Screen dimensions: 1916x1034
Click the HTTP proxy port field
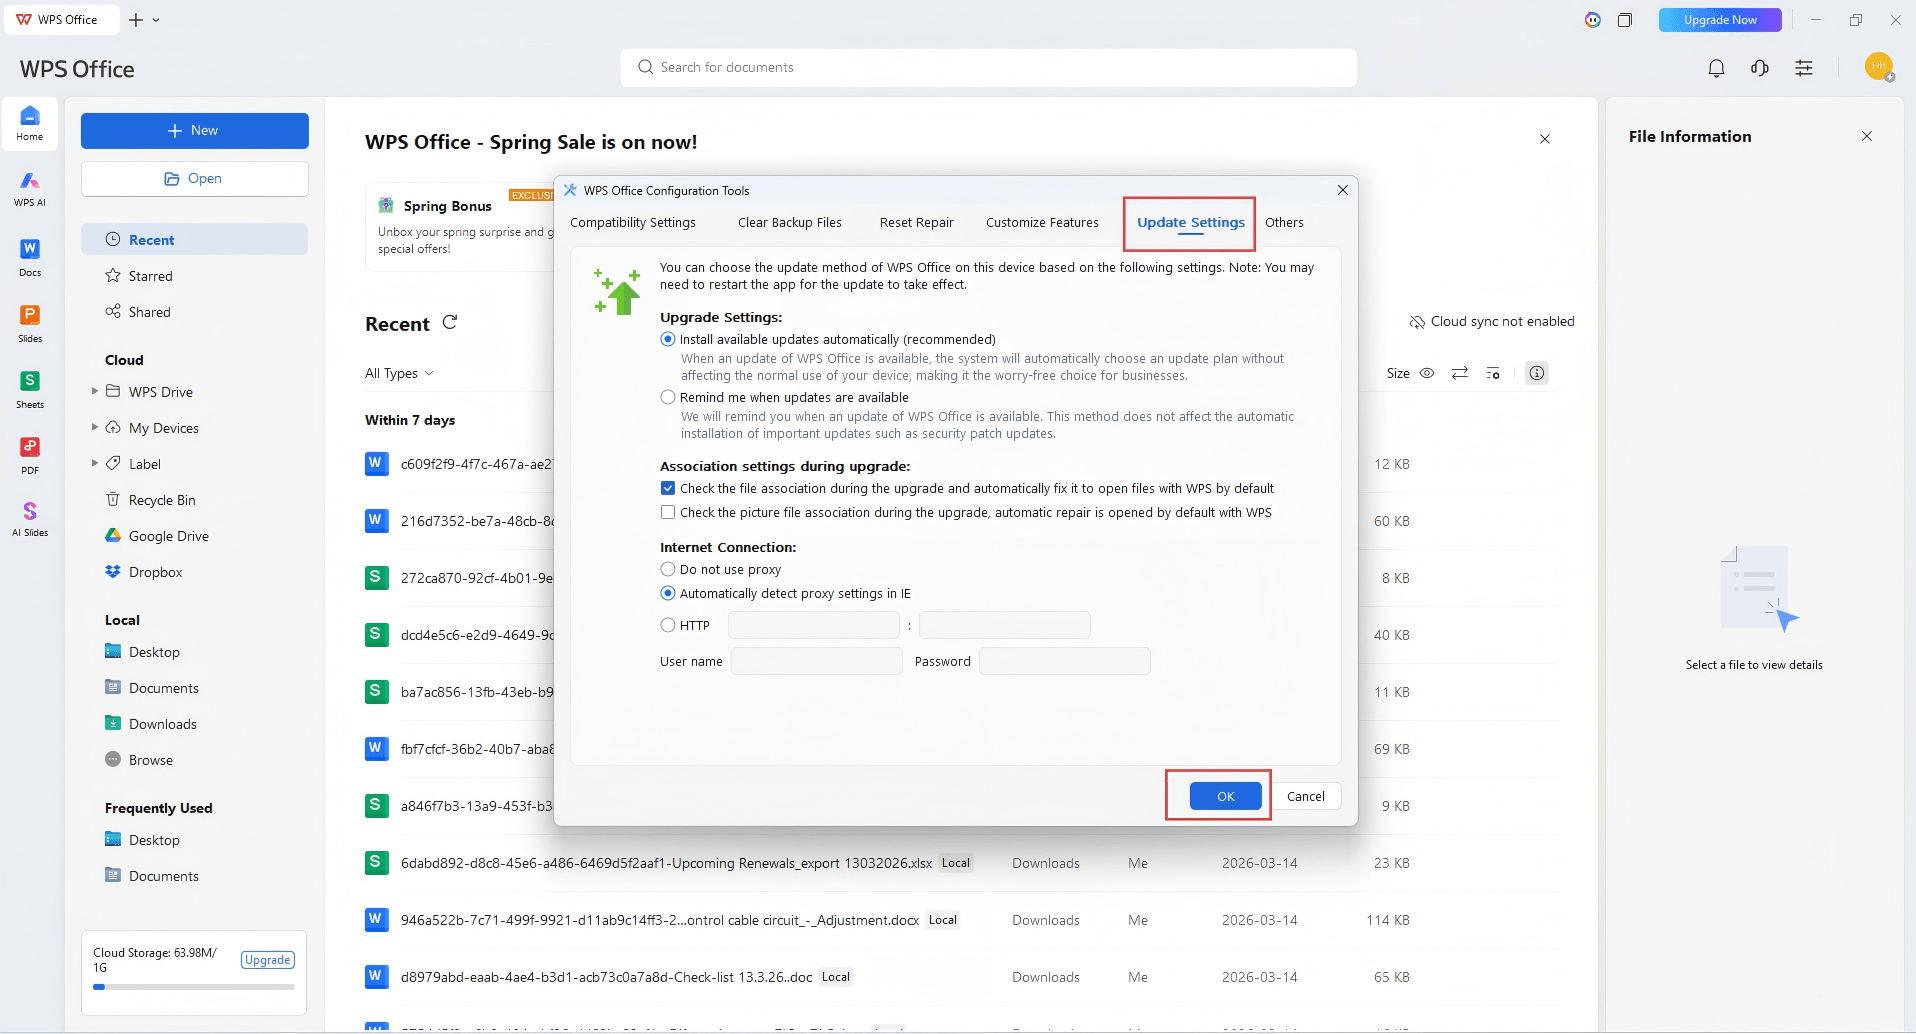tap(1005, 625)
